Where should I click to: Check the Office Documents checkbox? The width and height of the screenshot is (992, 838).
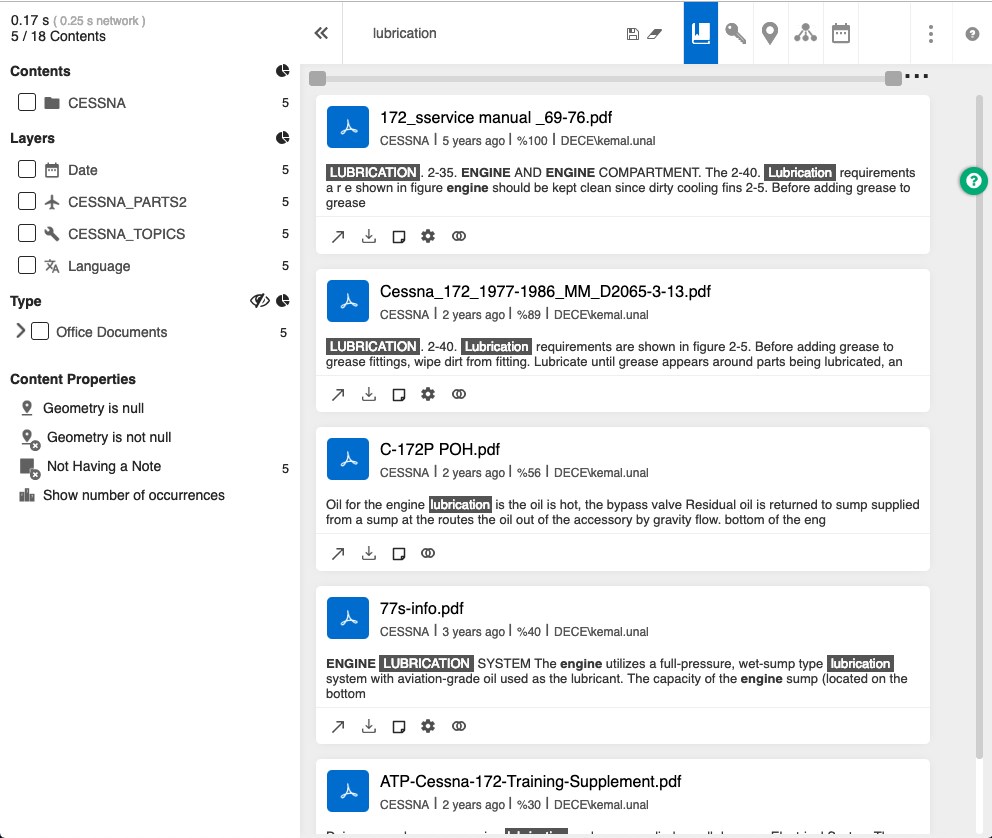(40, 331)
